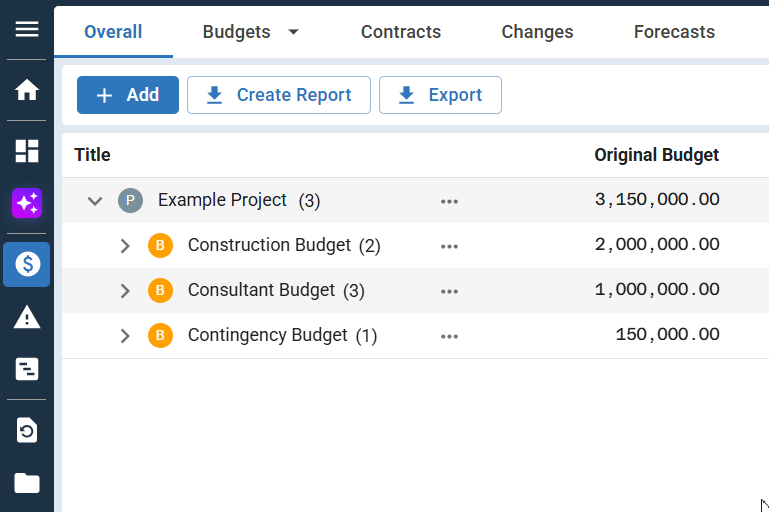Click the Add button

click(128, 95)
